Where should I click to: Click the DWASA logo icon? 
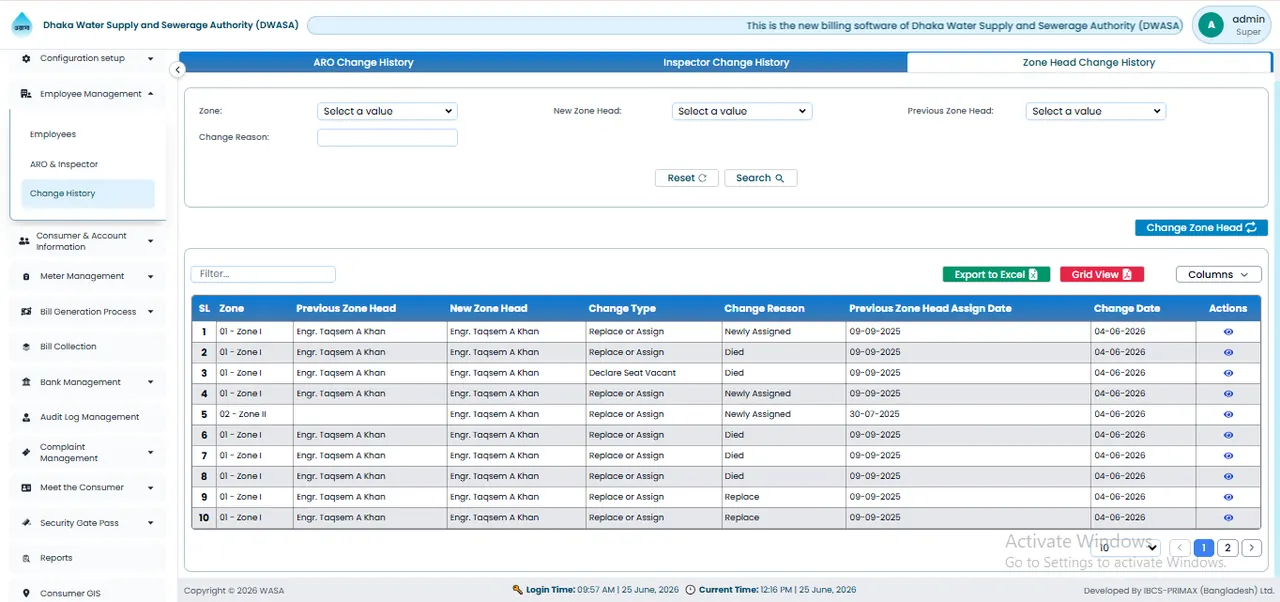[x=21, y=26]
